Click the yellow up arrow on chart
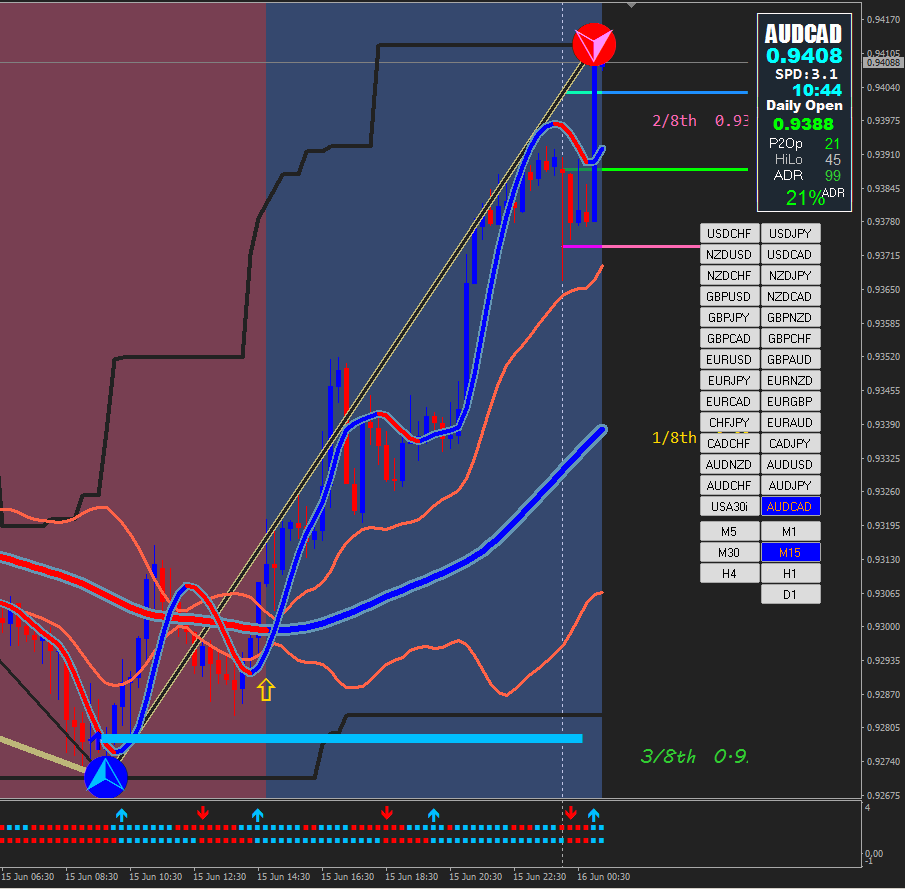The image size is (905, 889). (x=265, y=689)
